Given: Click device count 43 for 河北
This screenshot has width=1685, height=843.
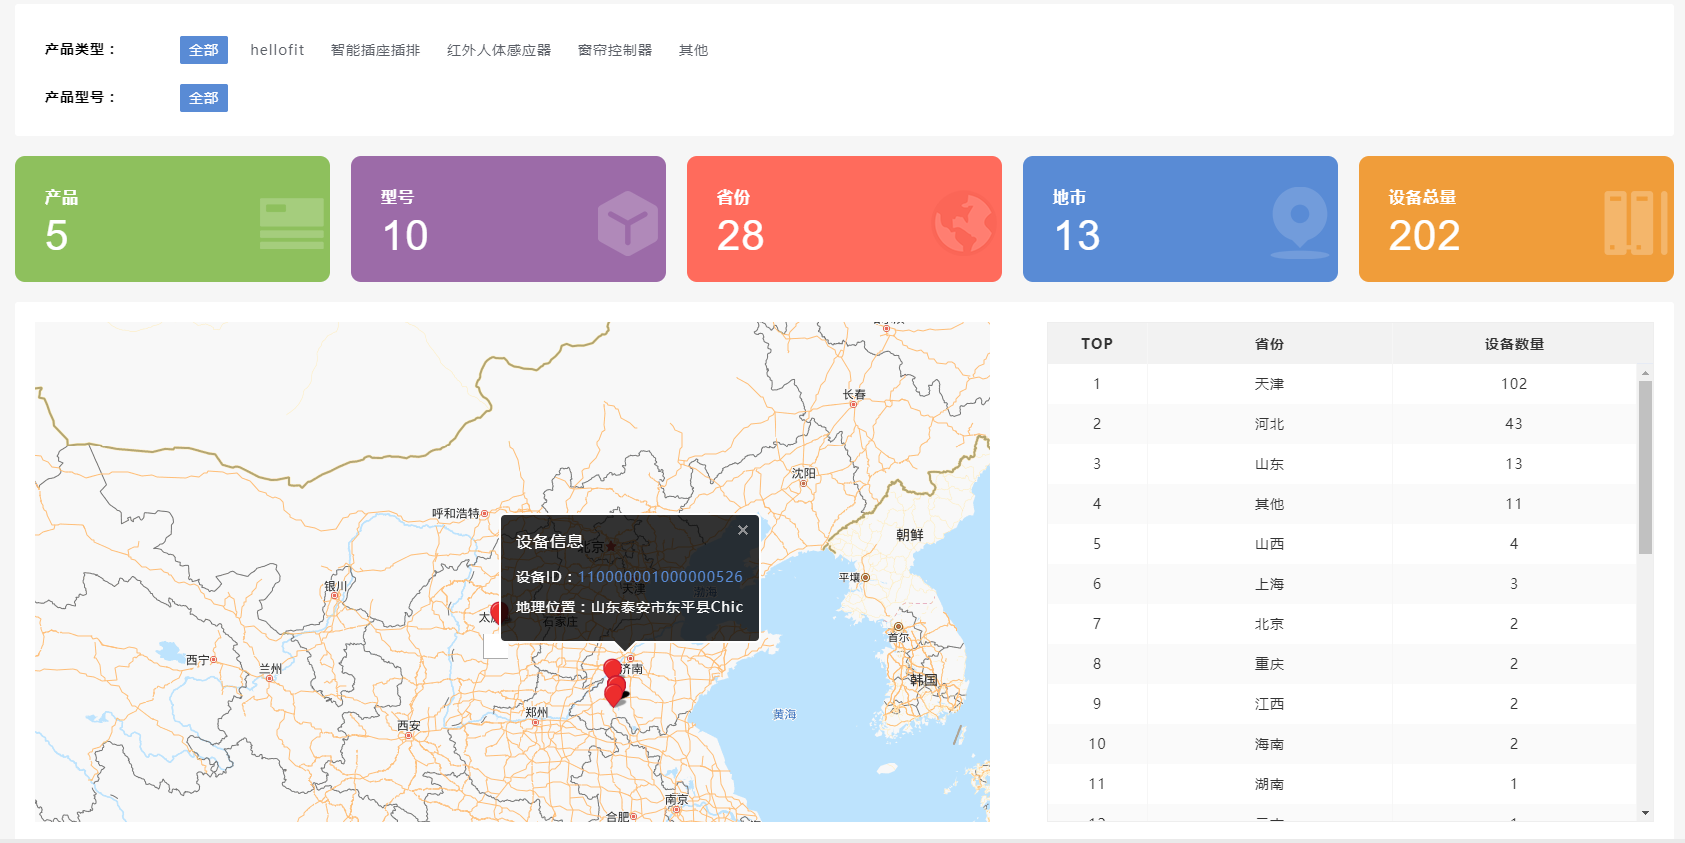Looking at the screenshot, I should 1514,424.
